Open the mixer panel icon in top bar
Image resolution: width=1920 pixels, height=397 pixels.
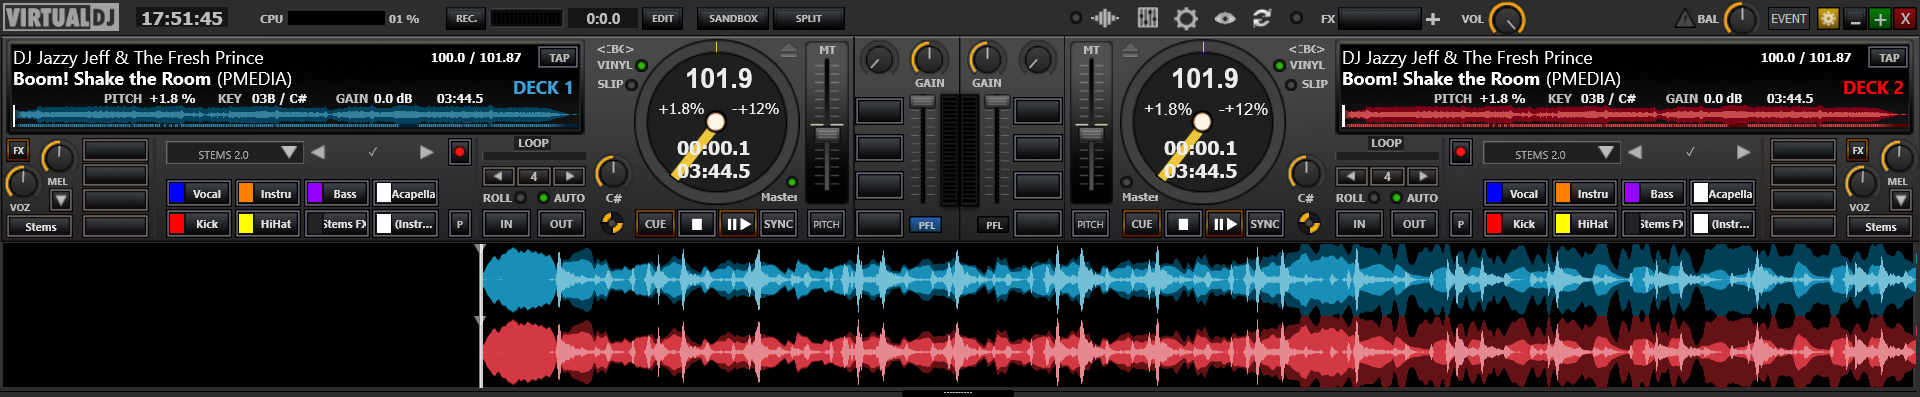[x=1147, y=18]
